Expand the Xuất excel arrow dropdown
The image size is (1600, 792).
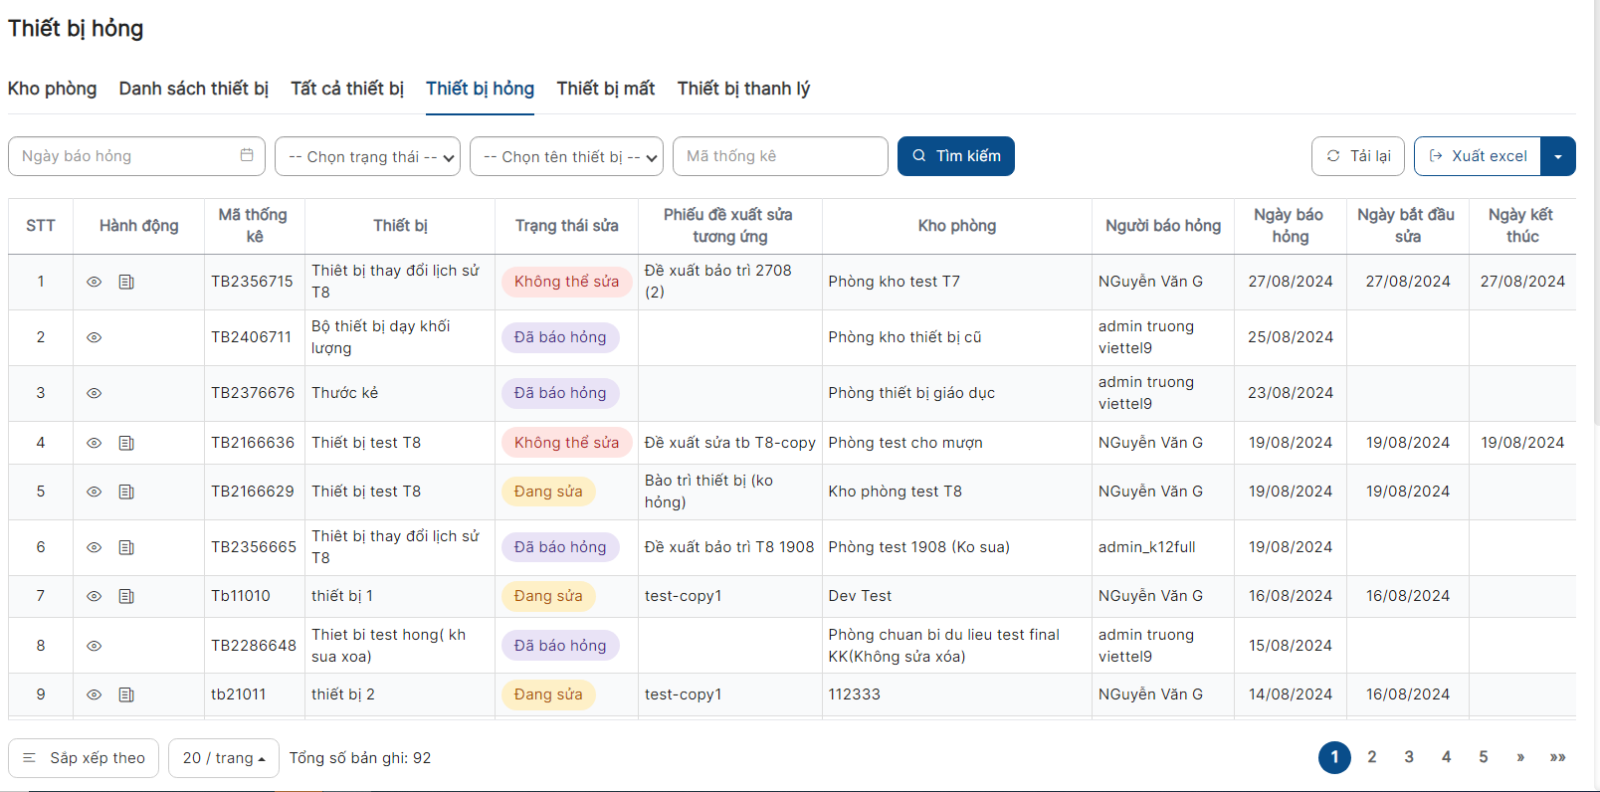(1558, 157)
